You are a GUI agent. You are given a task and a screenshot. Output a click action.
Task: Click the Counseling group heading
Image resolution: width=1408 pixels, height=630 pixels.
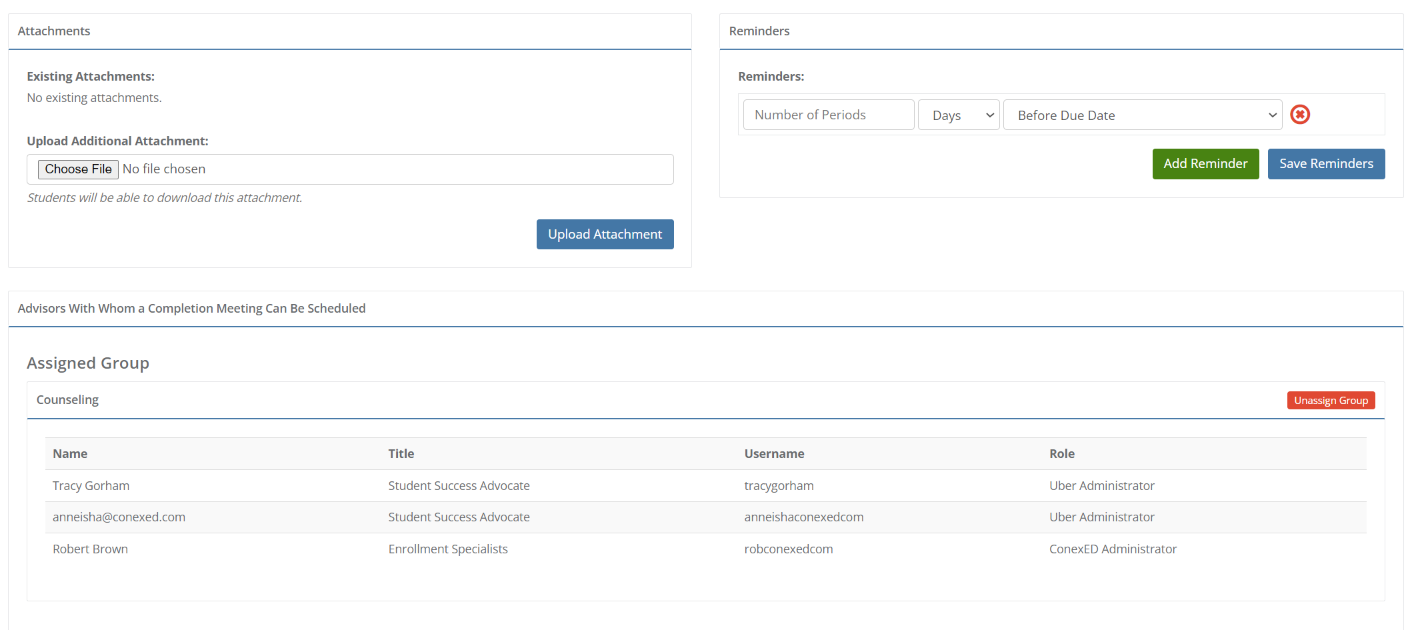[x=68, y=400]
